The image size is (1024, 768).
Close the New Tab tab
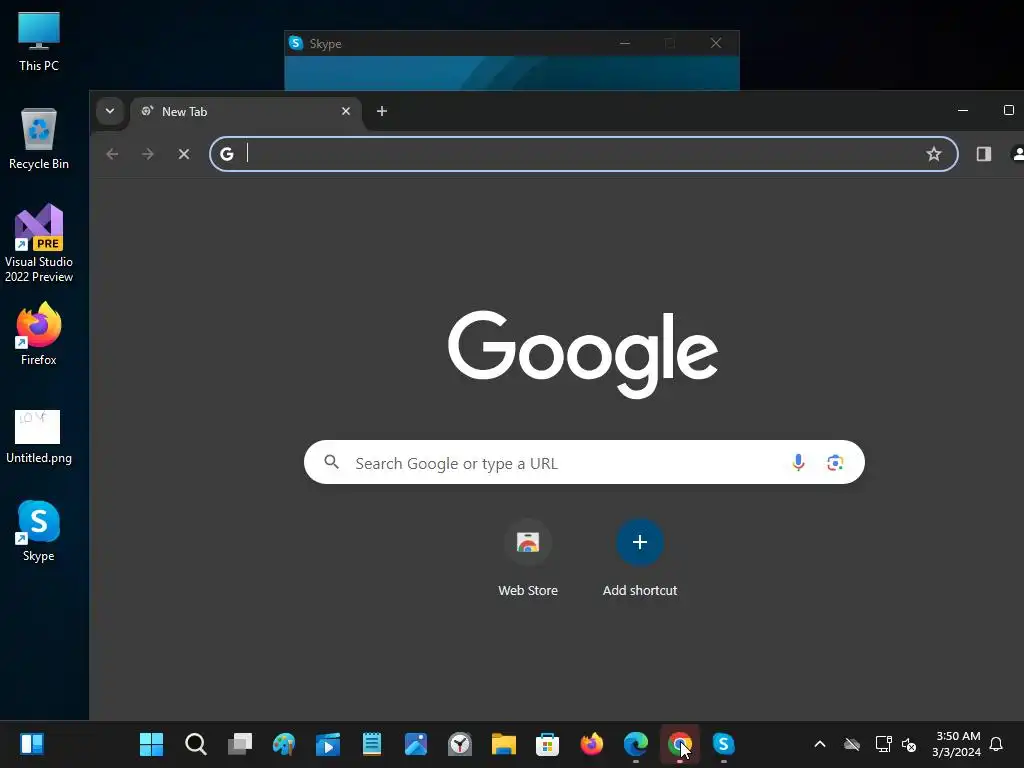click(346, 111)
